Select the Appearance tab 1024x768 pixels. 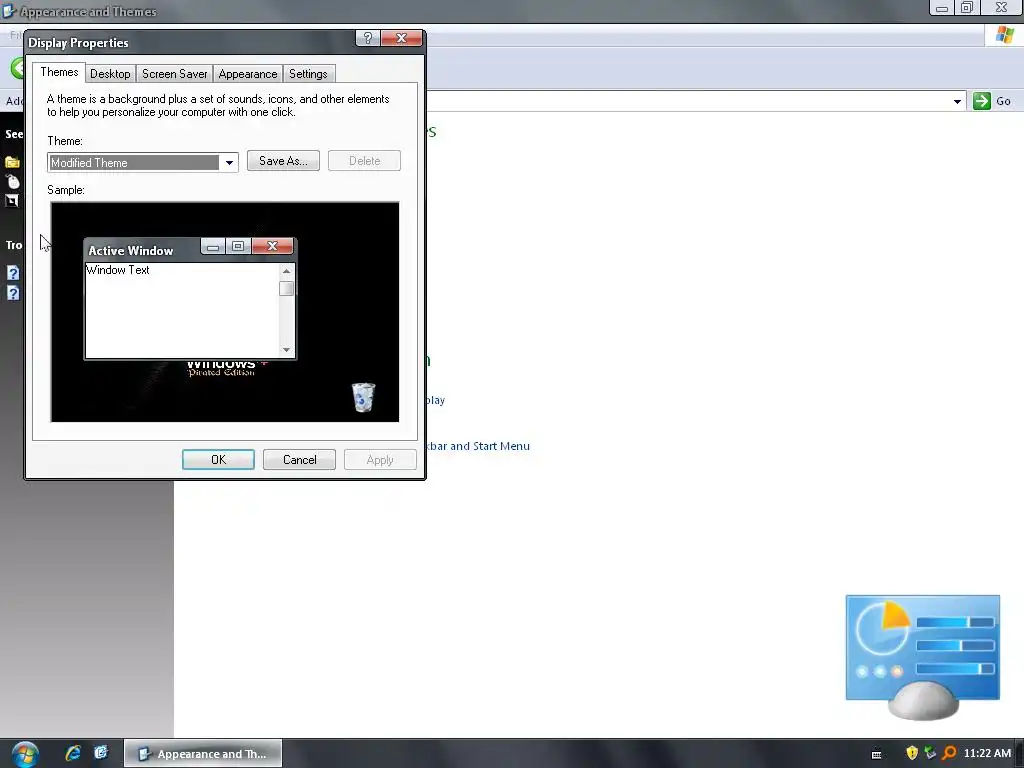coord(248,74)
